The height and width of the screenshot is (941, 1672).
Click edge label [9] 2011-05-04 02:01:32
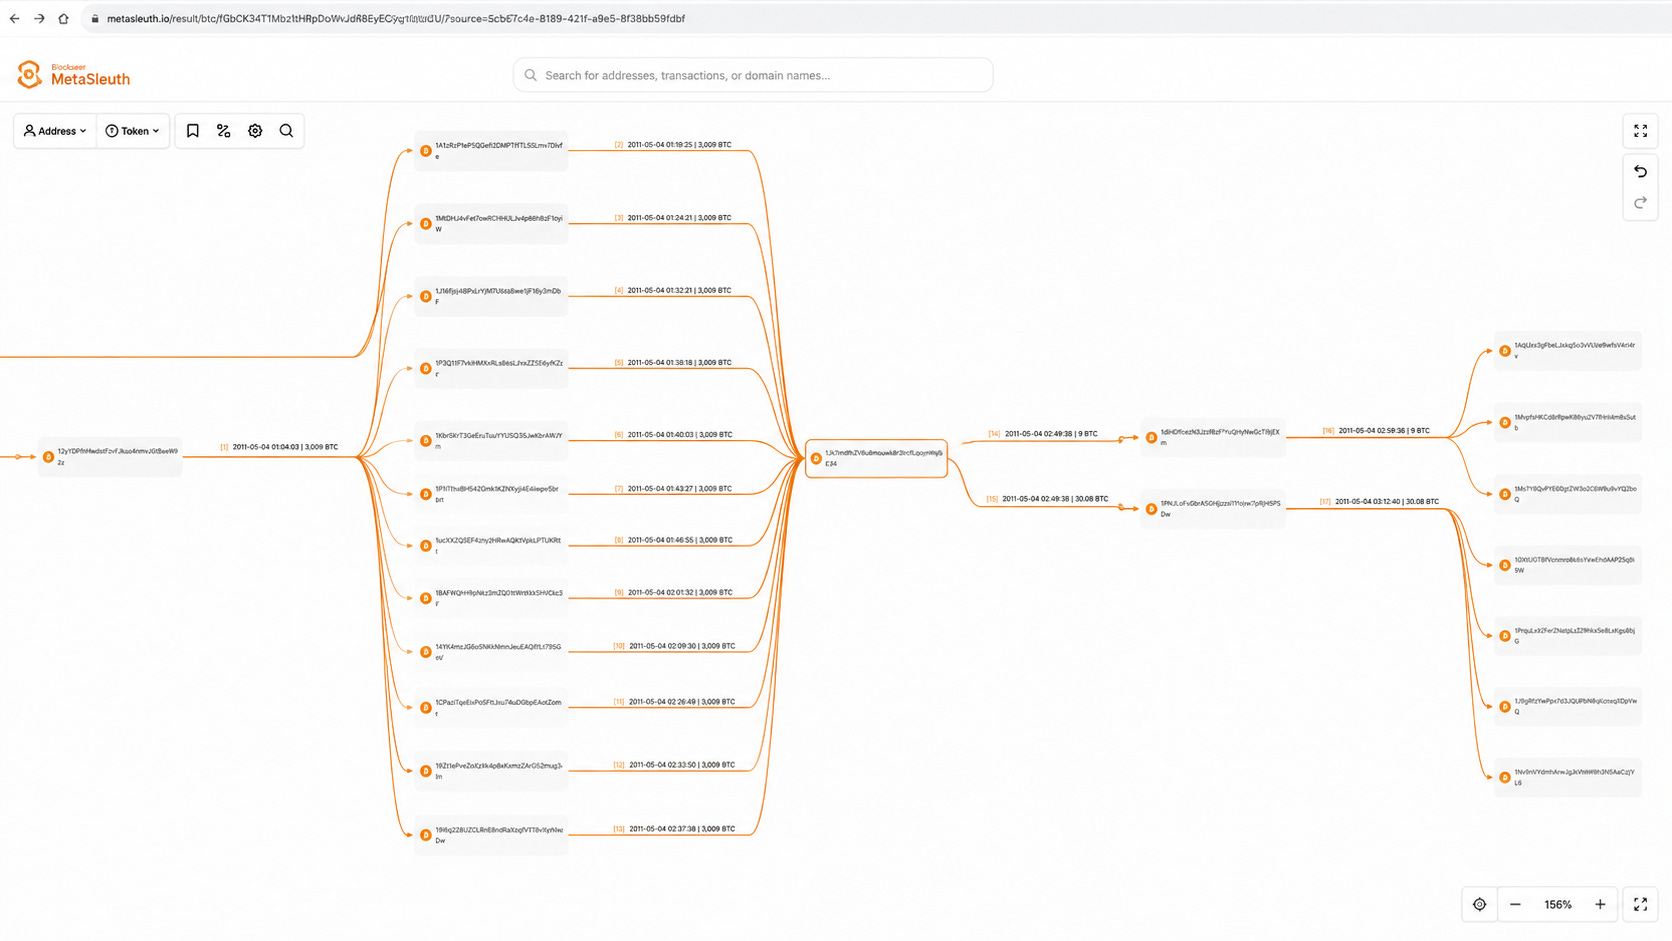[673, 593]
